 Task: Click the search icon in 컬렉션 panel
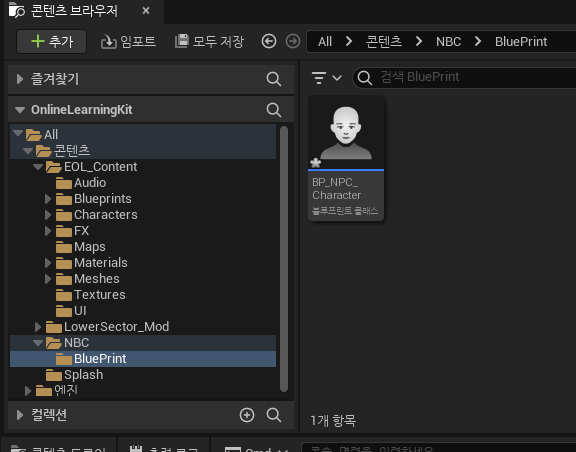(x=274, y=415)
